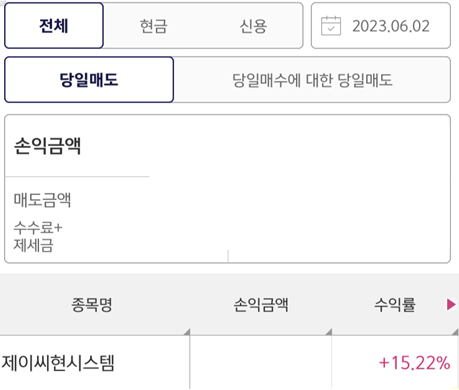The height and width of the screenshot is (390, 459).
Task: Select the 신용 segment option
Action: [253, 26]
